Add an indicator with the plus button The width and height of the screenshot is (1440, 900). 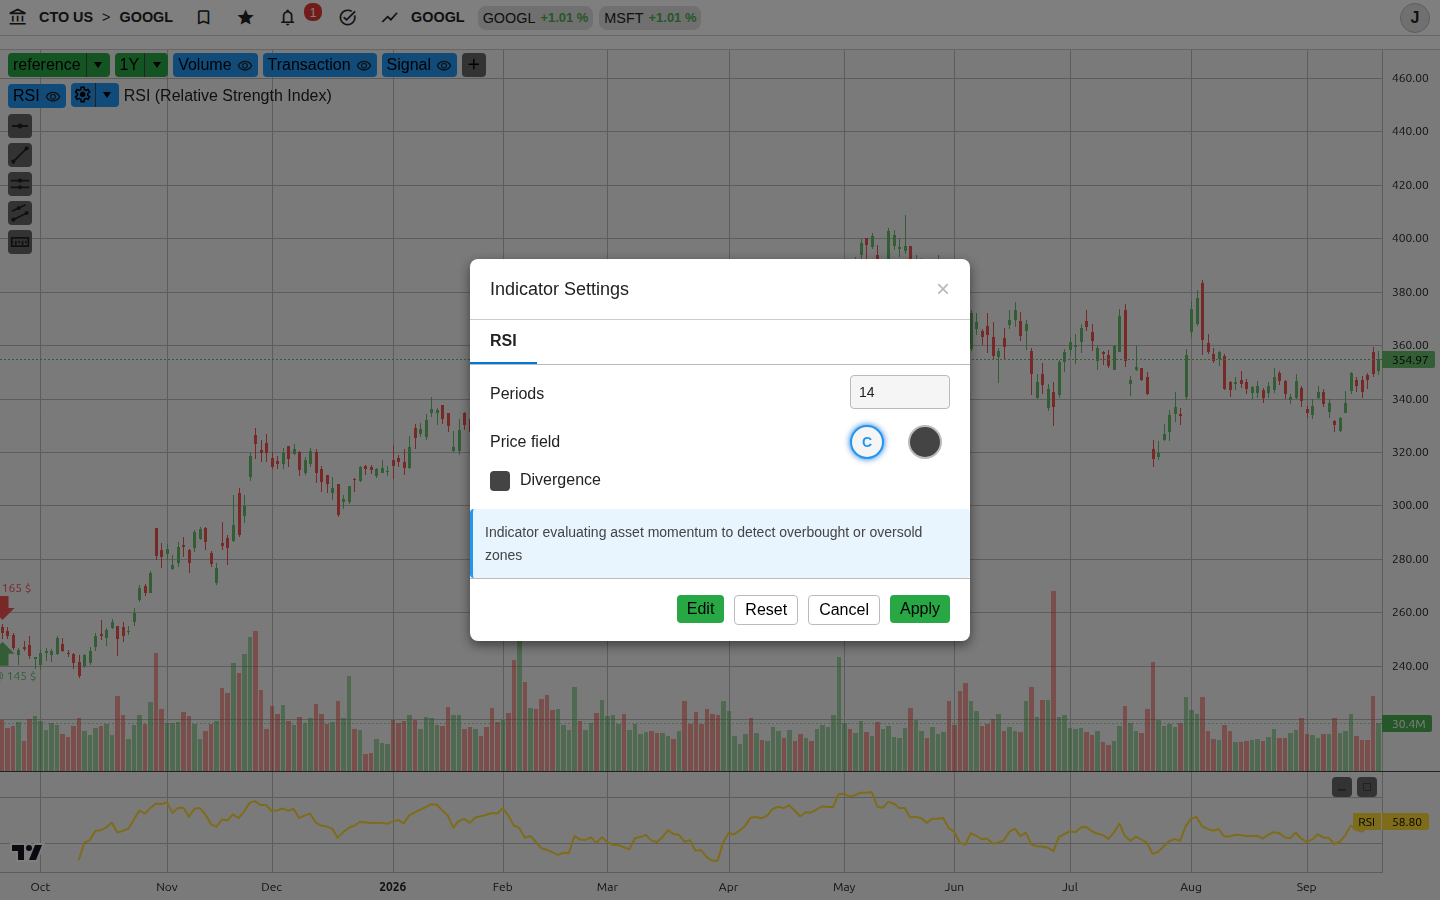click(474, 65)
